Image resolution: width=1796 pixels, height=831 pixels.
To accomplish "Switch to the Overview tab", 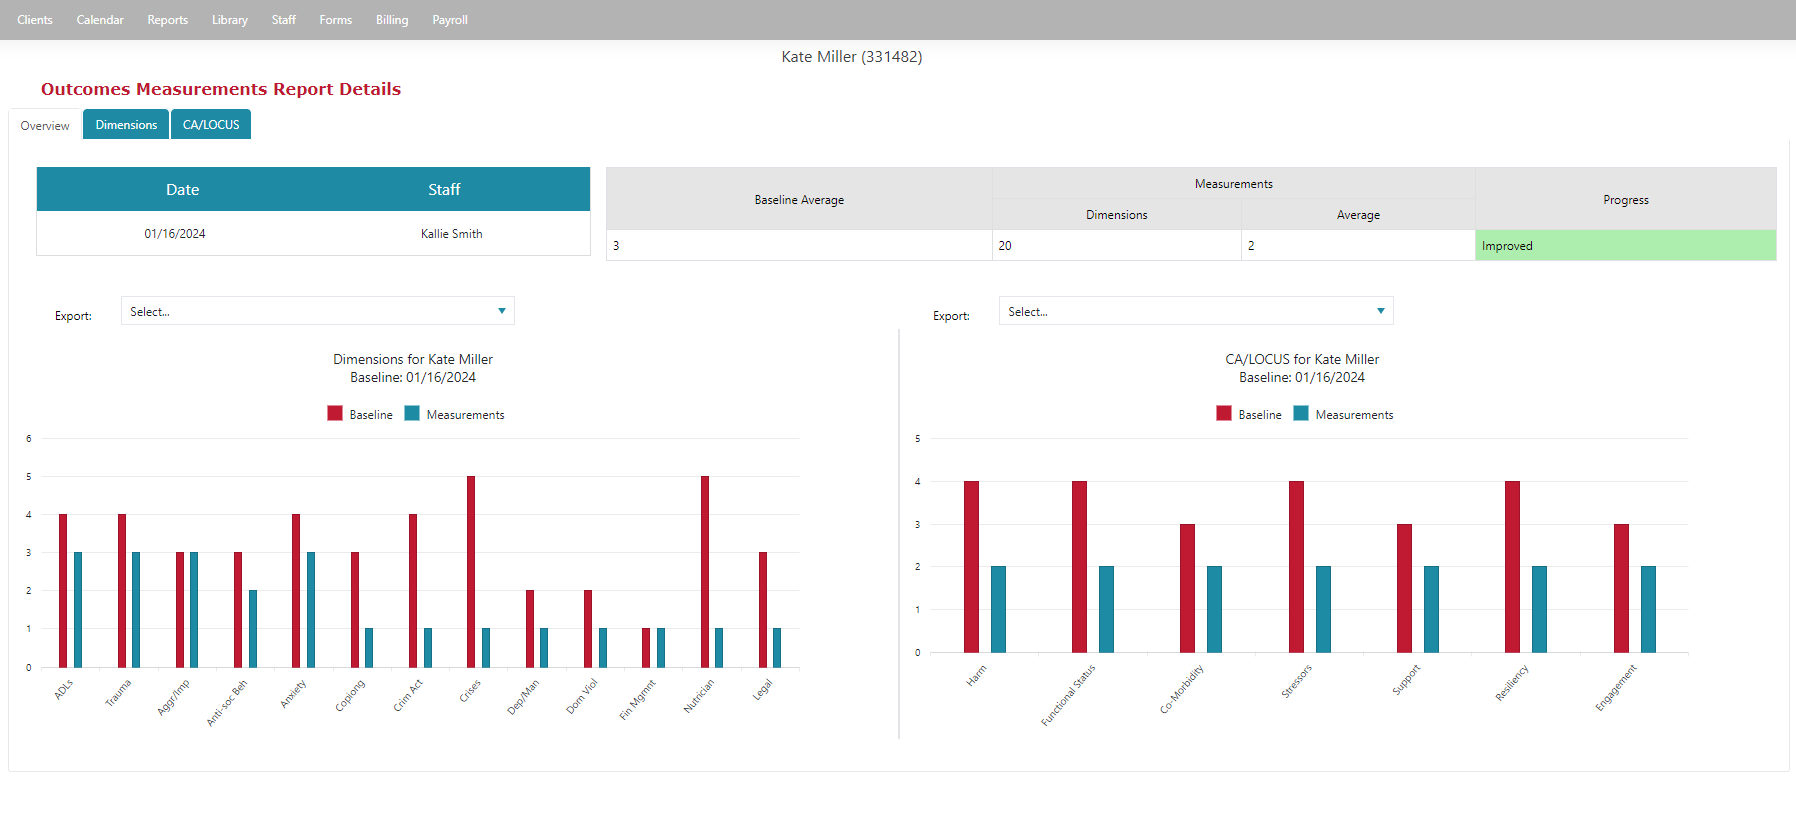I will (x=45, y=126).
